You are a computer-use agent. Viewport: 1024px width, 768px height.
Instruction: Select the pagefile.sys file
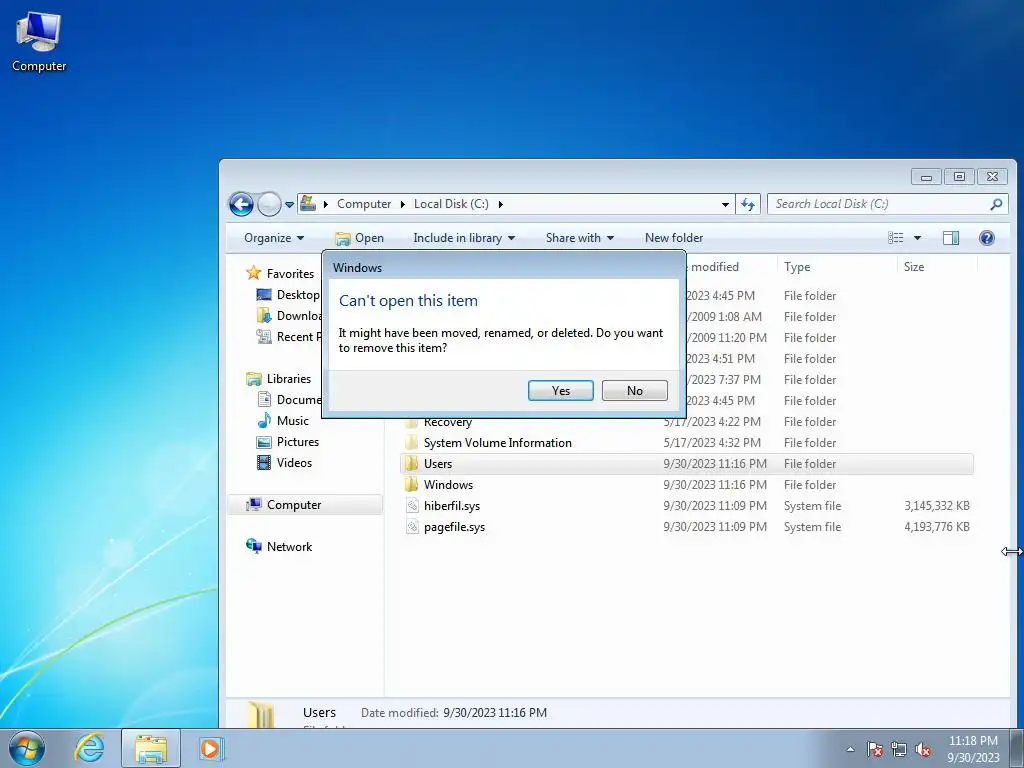pyautogui.click(x=455, y=526)
